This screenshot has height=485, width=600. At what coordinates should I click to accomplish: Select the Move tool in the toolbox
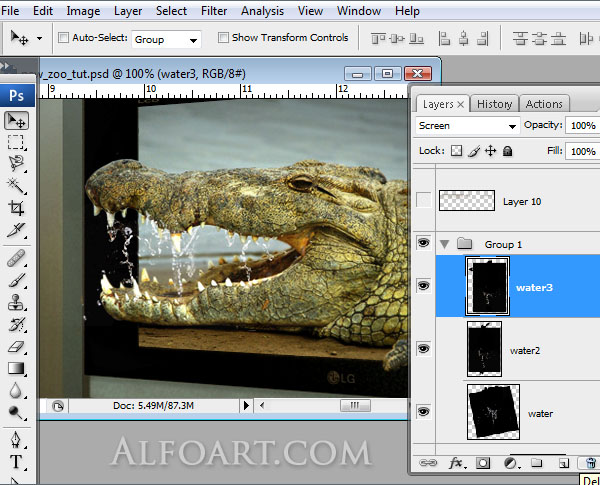pos(16,121)
